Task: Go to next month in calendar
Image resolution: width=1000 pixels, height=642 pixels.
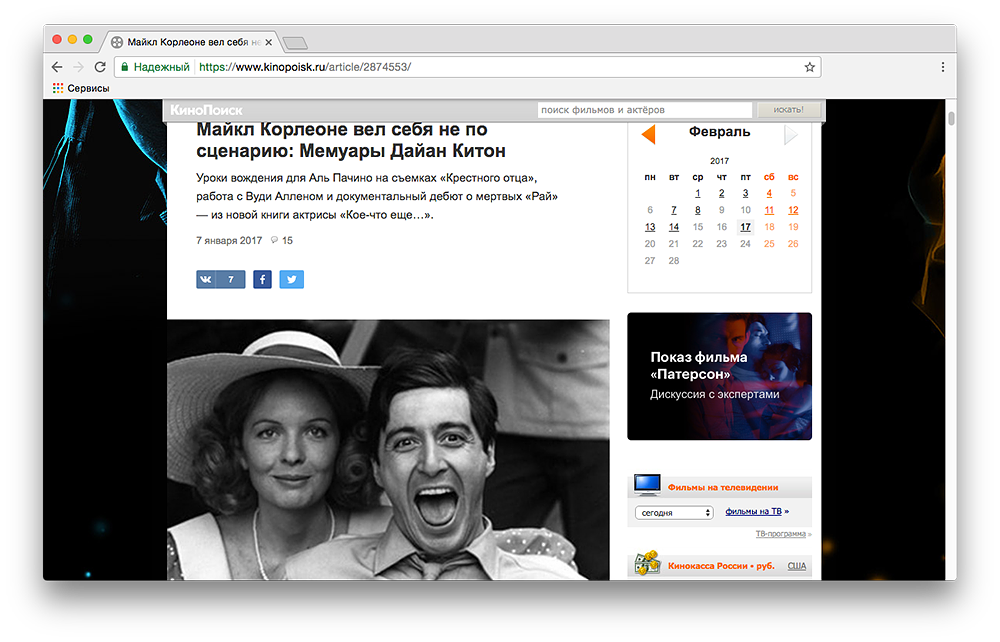Action: point(791,134)
